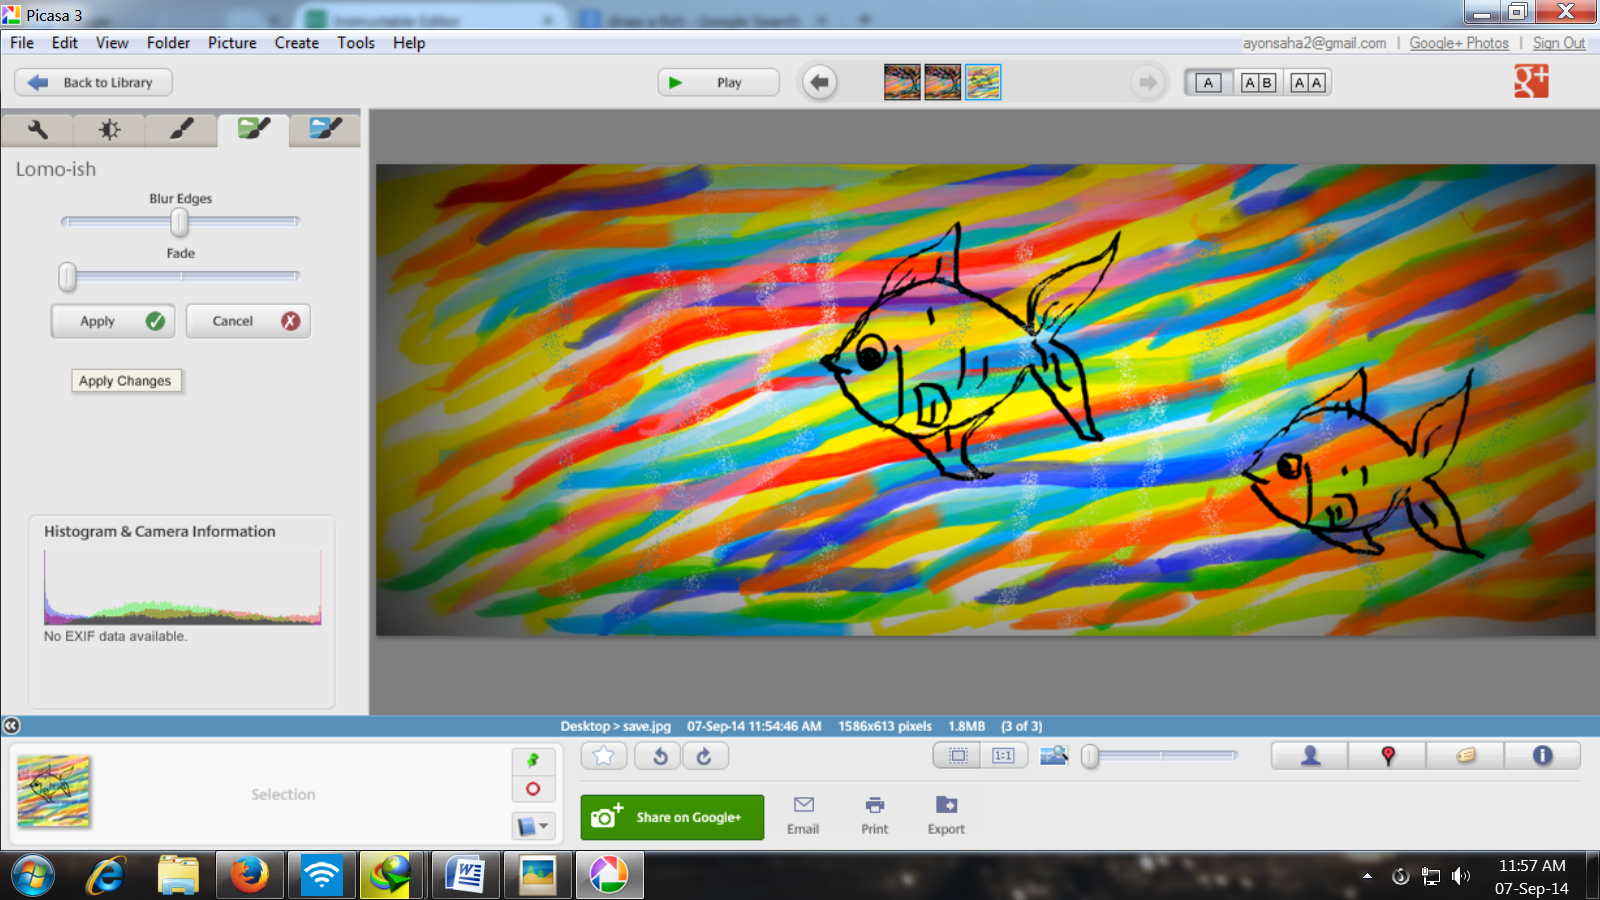
Task: Open the add-to-album dropdown
Action: (533, 826)
